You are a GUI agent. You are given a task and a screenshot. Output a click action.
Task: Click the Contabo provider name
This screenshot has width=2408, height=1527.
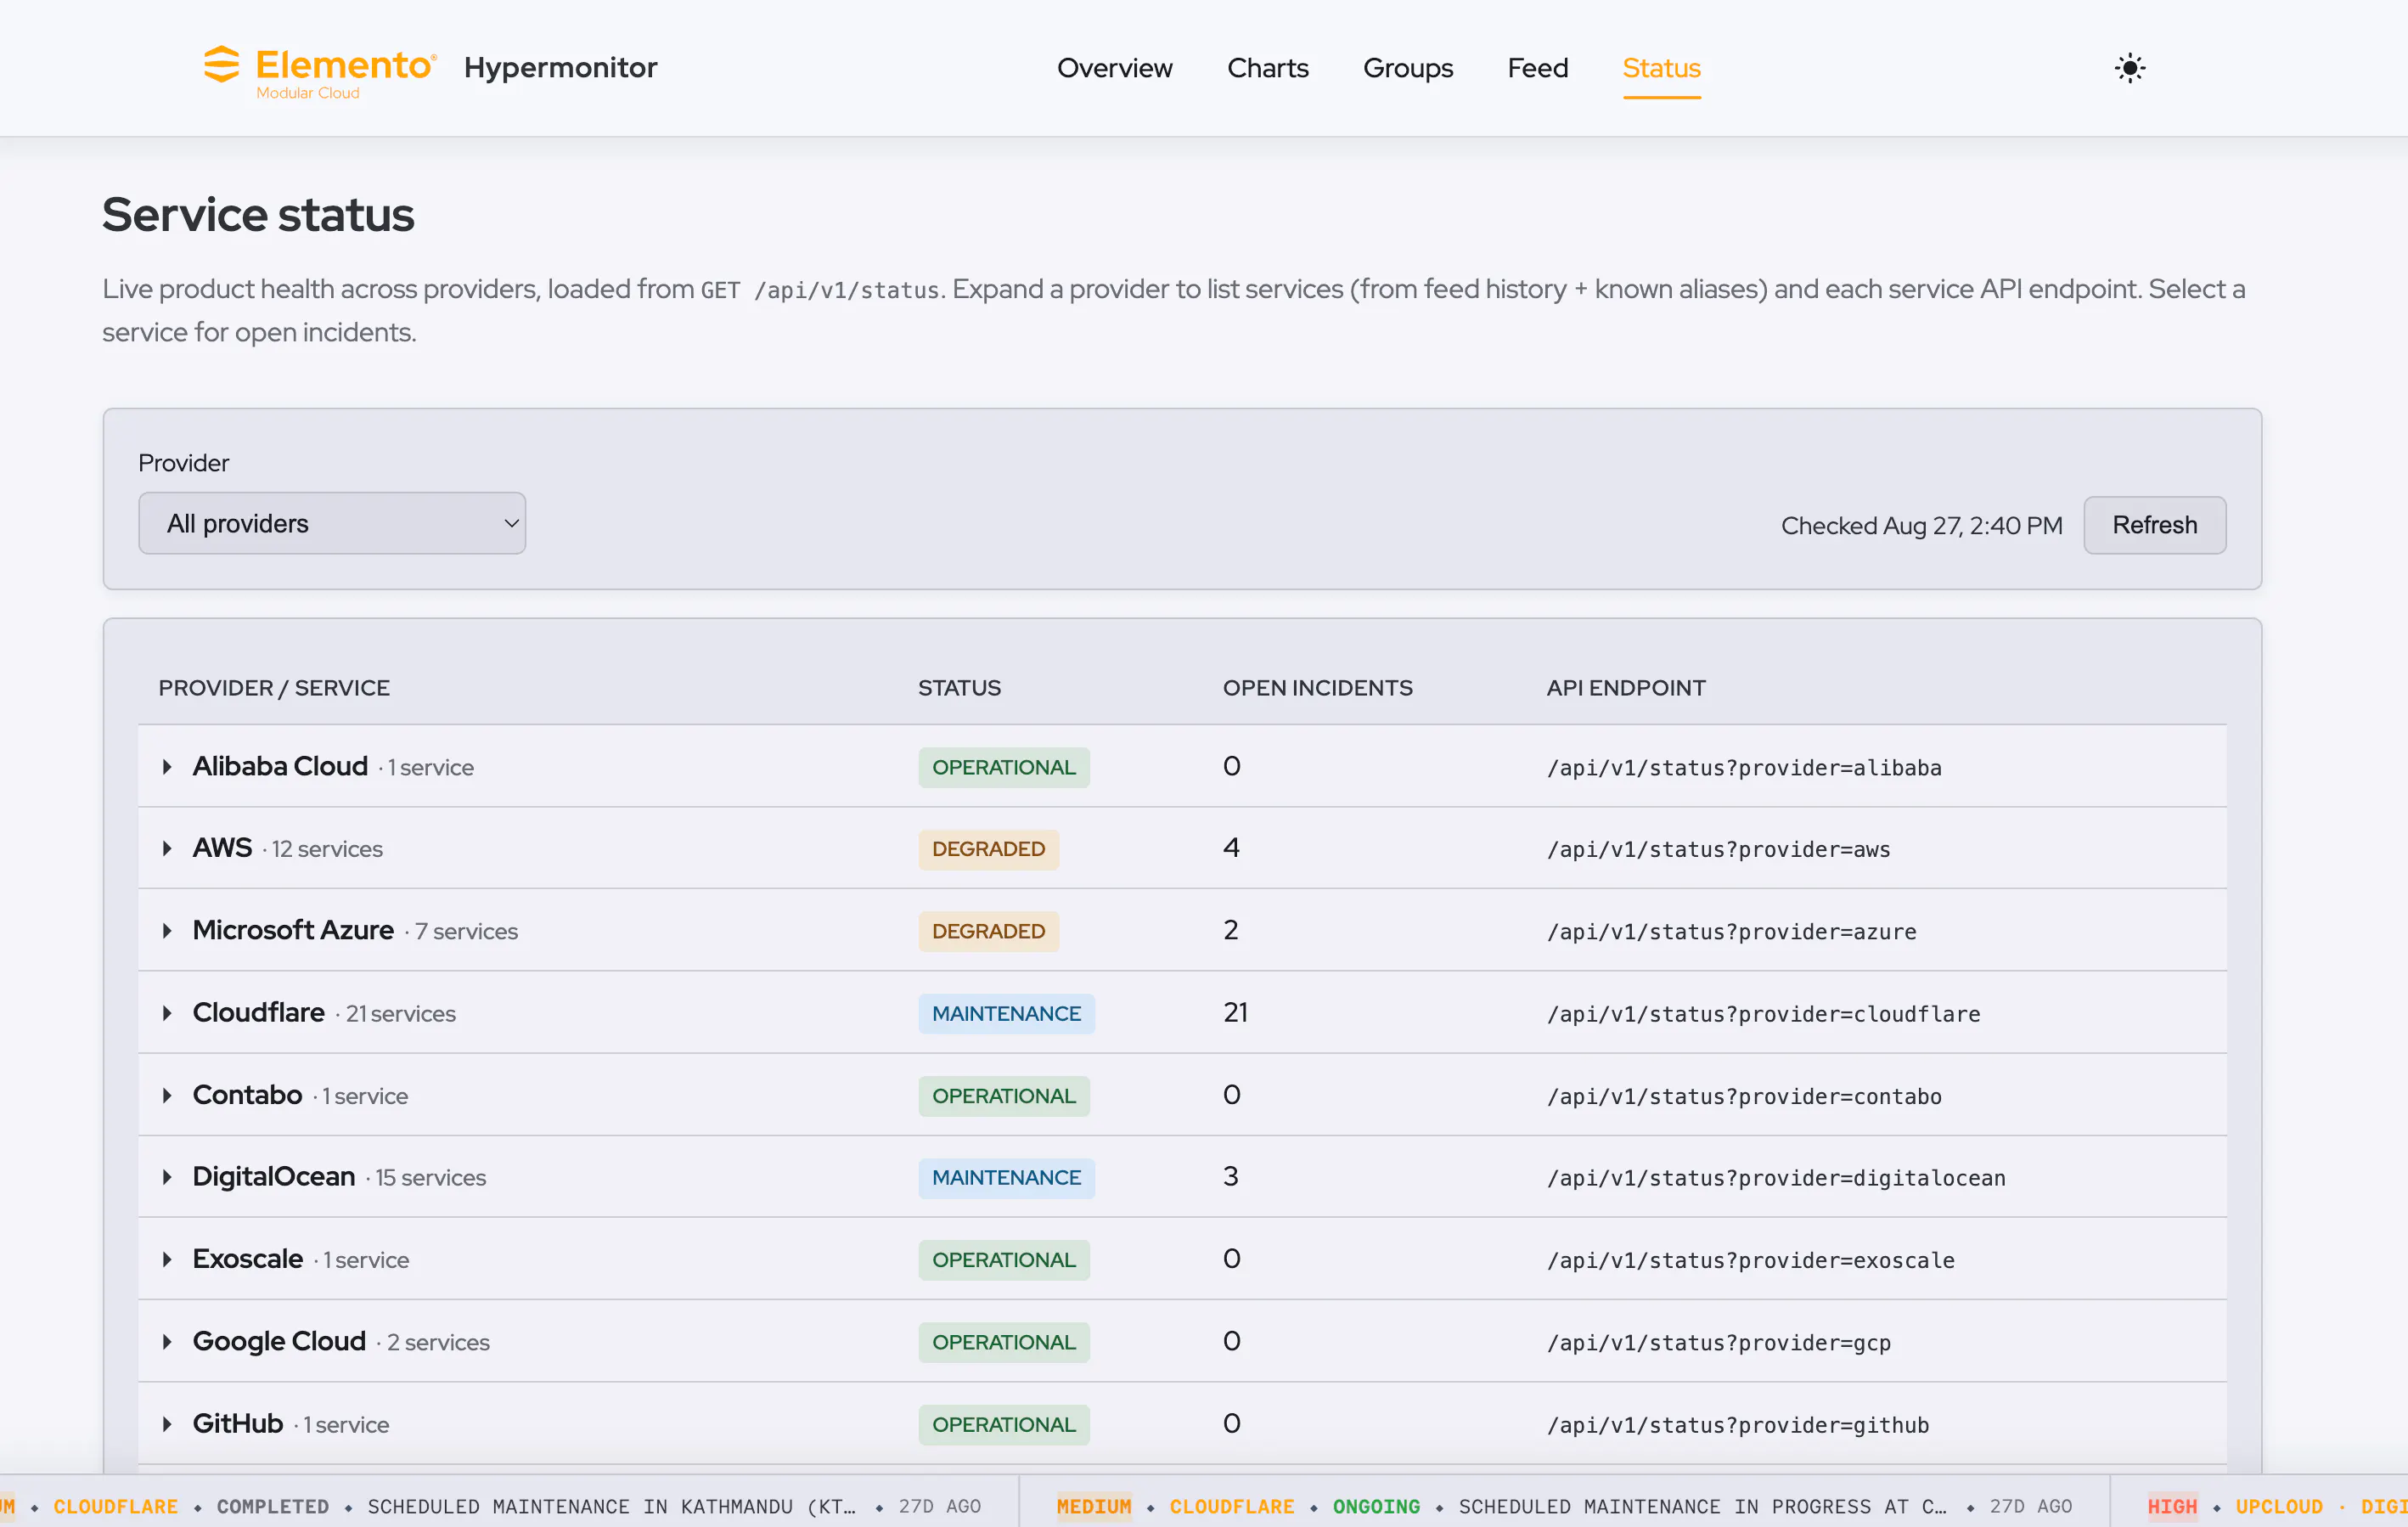(247, 1095)
